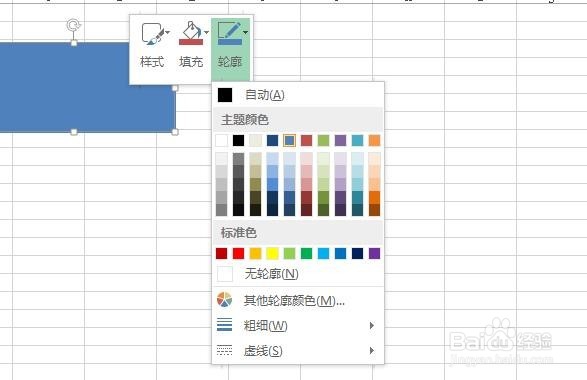Pick the orange theme color swatch

(374, 140)
